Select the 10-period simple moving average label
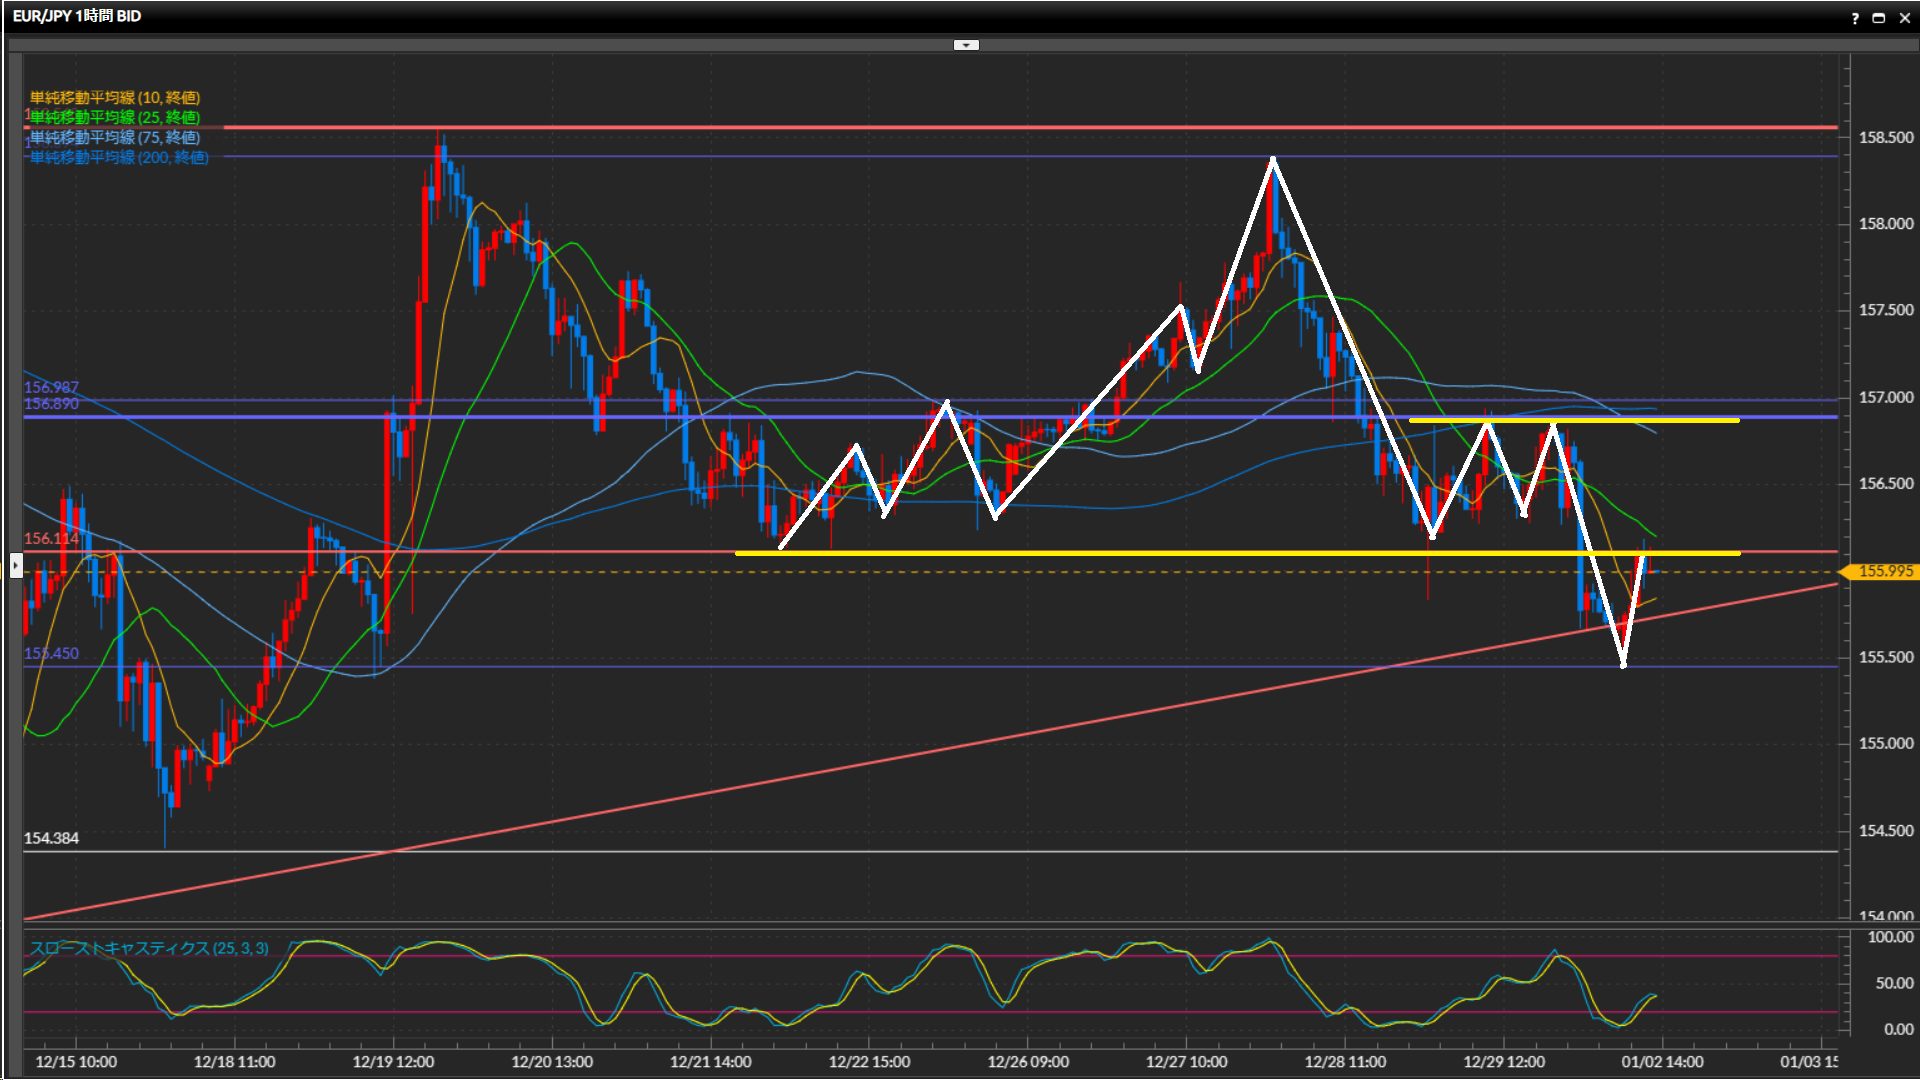Screen dimensions: 1920x1080 click(115, 97)
